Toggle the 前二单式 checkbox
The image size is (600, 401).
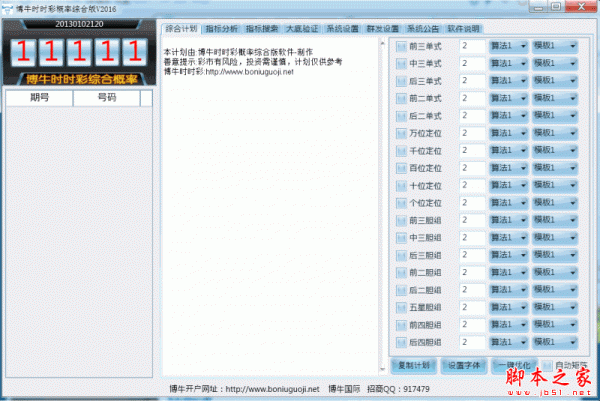coord(401,99)
